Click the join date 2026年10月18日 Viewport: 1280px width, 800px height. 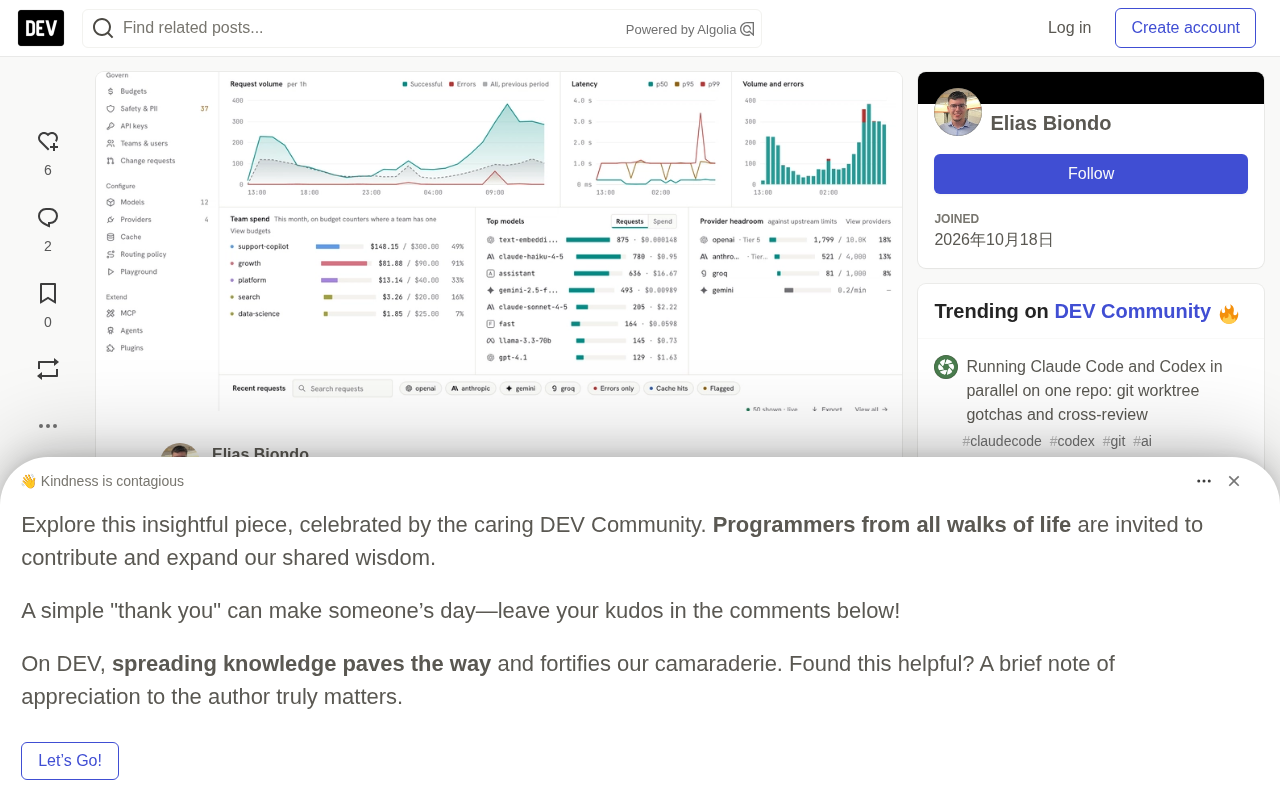994,240
